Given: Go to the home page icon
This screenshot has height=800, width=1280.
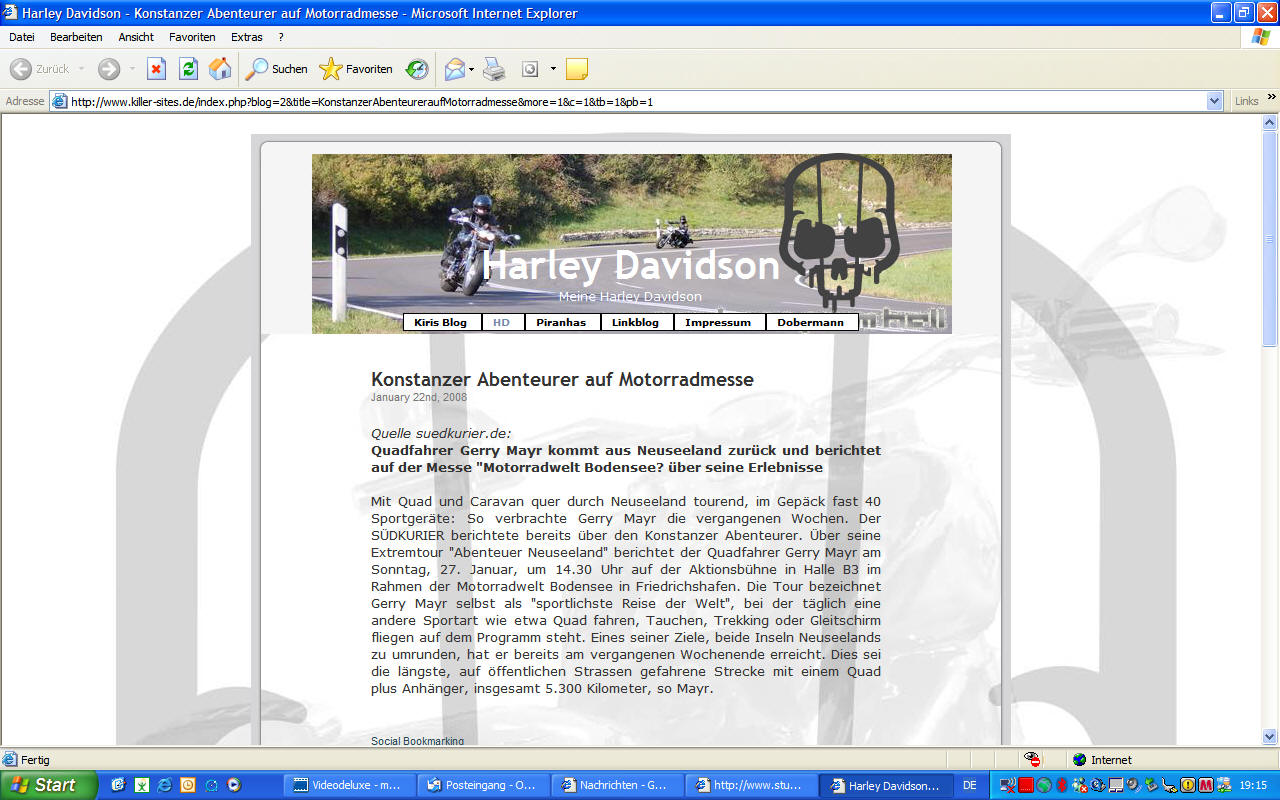Looking at the screenshot, I should [x=220, y=69].
